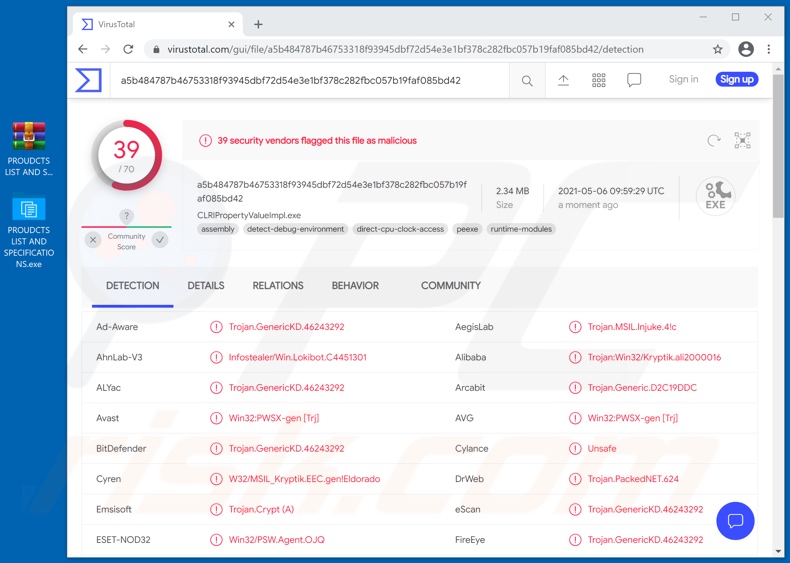Open a new browser tab

coord(258,24)
